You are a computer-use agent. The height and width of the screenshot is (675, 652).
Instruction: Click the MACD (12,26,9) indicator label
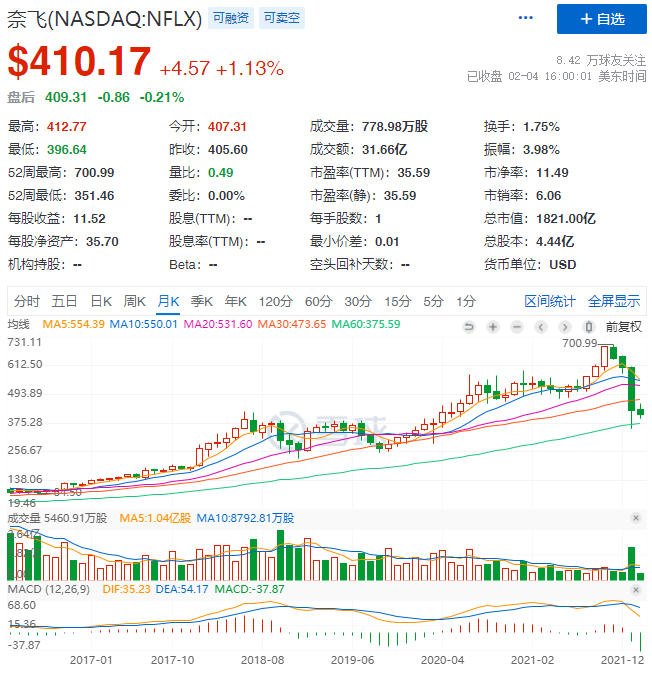pos(49,589)
